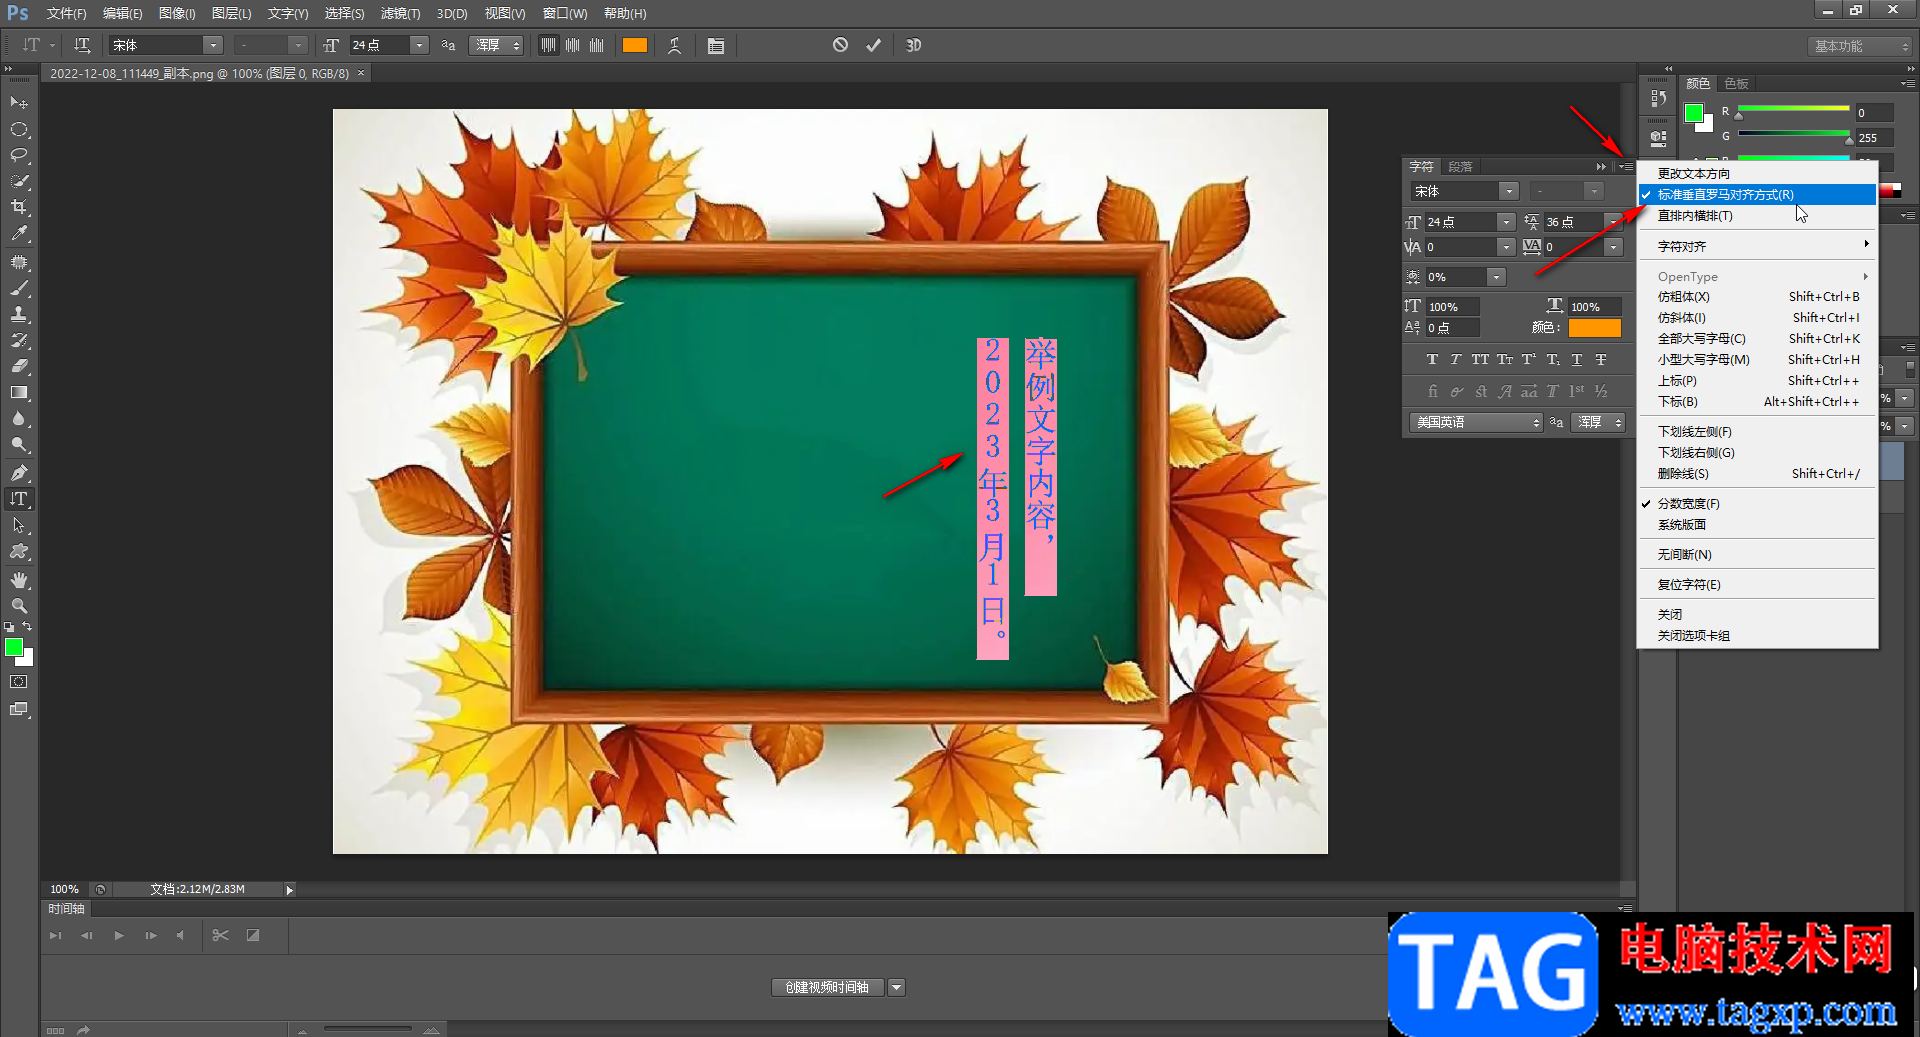Click green foreground color swatch in toolbox
Screen dimensions: 1920x1037
coord(14,647)
